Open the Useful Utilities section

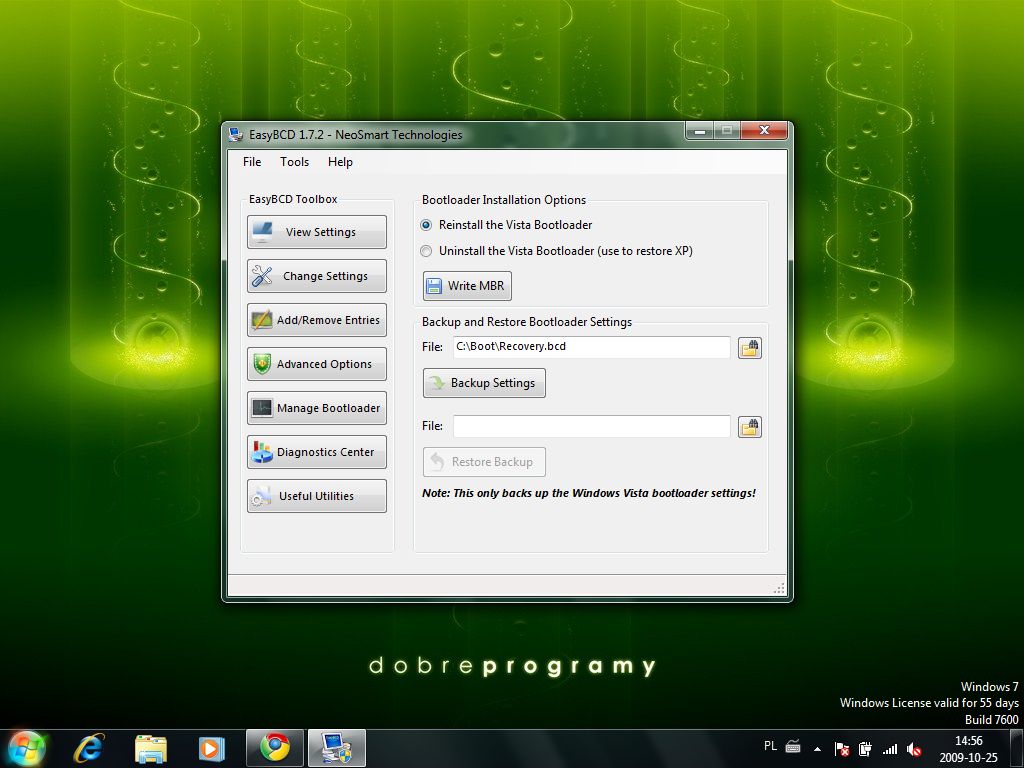tap(316, 496)
